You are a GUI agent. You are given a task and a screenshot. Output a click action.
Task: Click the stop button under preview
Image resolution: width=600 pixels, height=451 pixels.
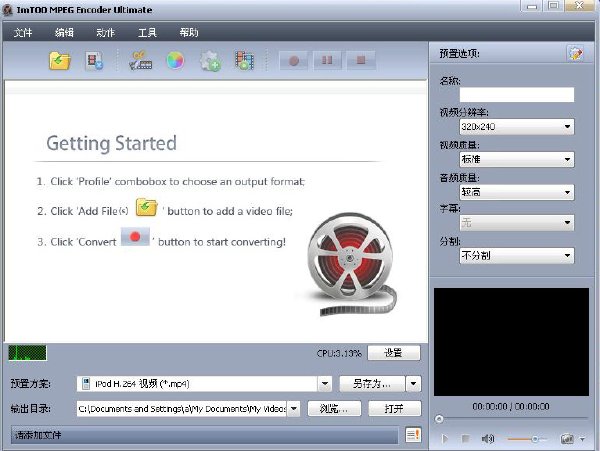(465, 439)
